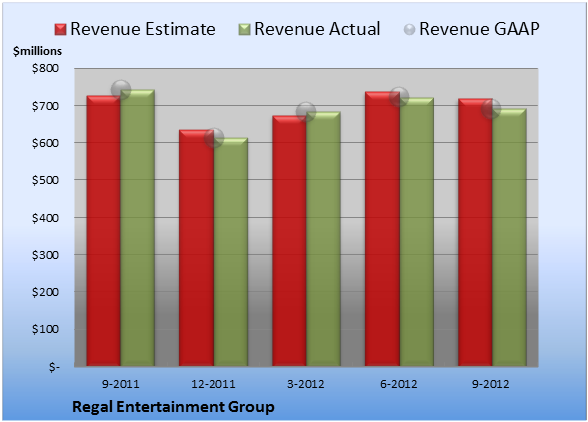Viewport: 588px width, 422px height.
Task: Select the green actual bar for 9-2012
Action: point(509,237)
